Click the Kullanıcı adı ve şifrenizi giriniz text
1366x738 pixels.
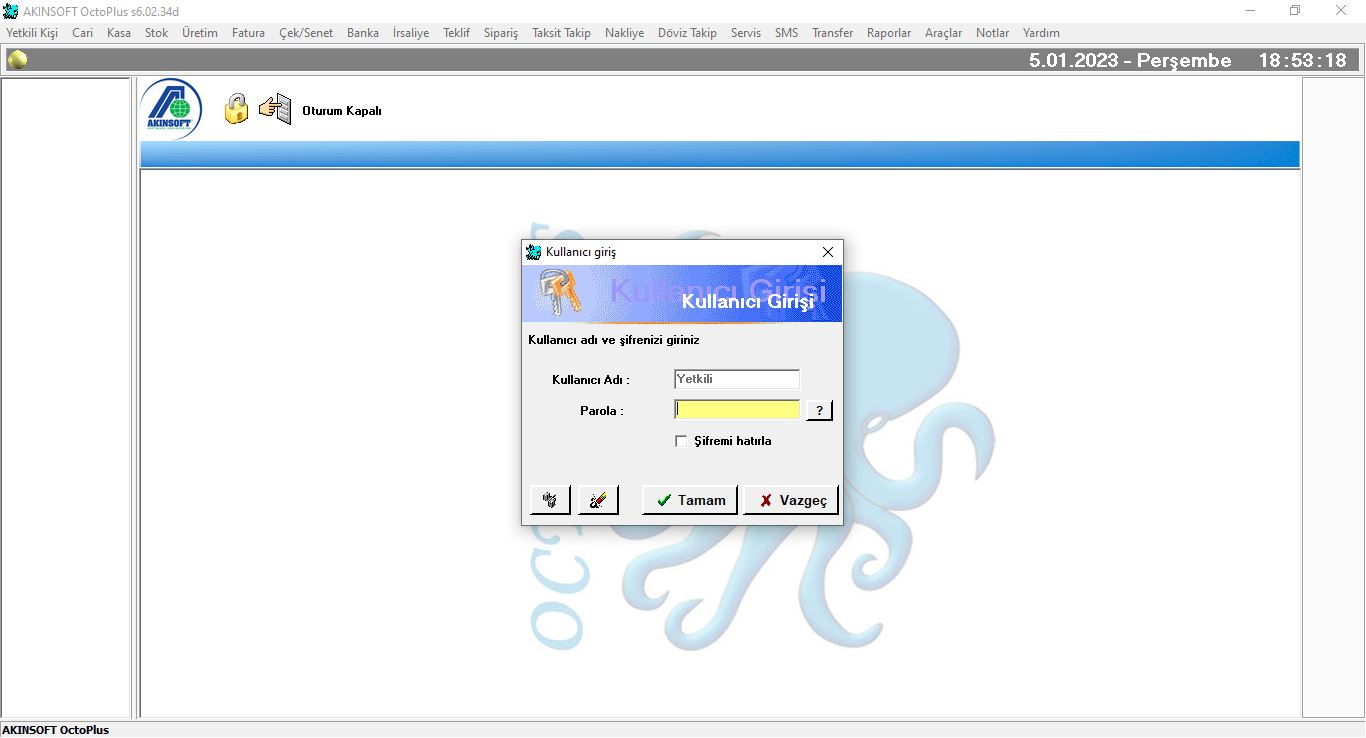(x=614, y=340)
